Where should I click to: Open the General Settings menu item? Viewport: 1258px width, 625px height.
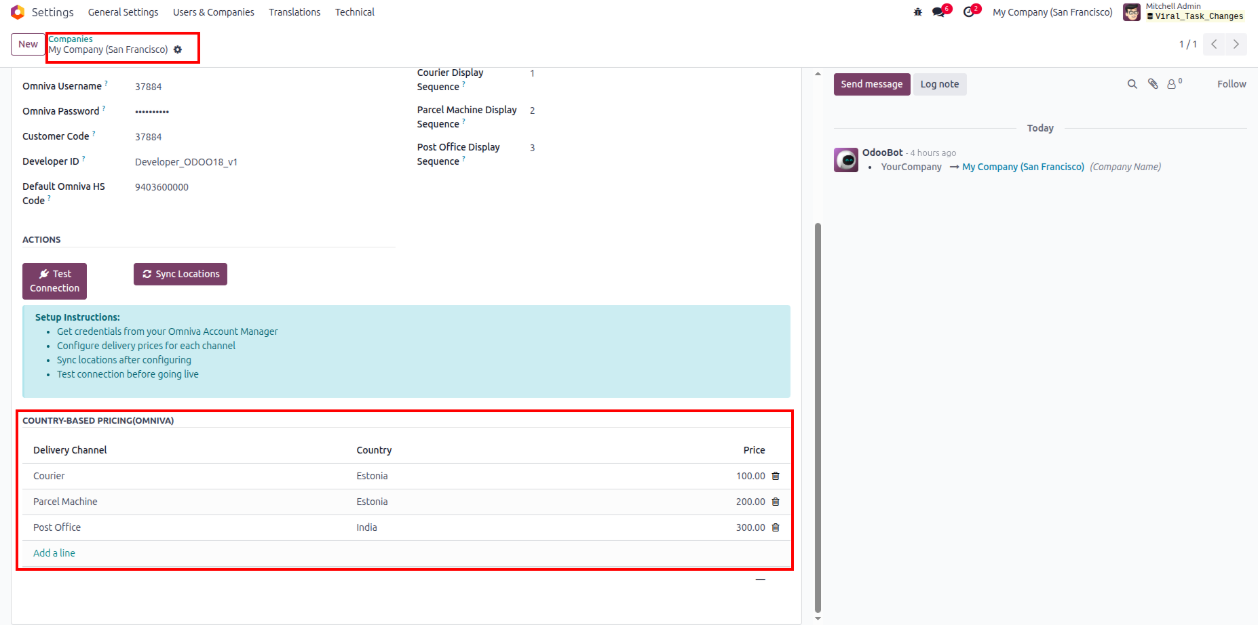click(x=123, y=12)
